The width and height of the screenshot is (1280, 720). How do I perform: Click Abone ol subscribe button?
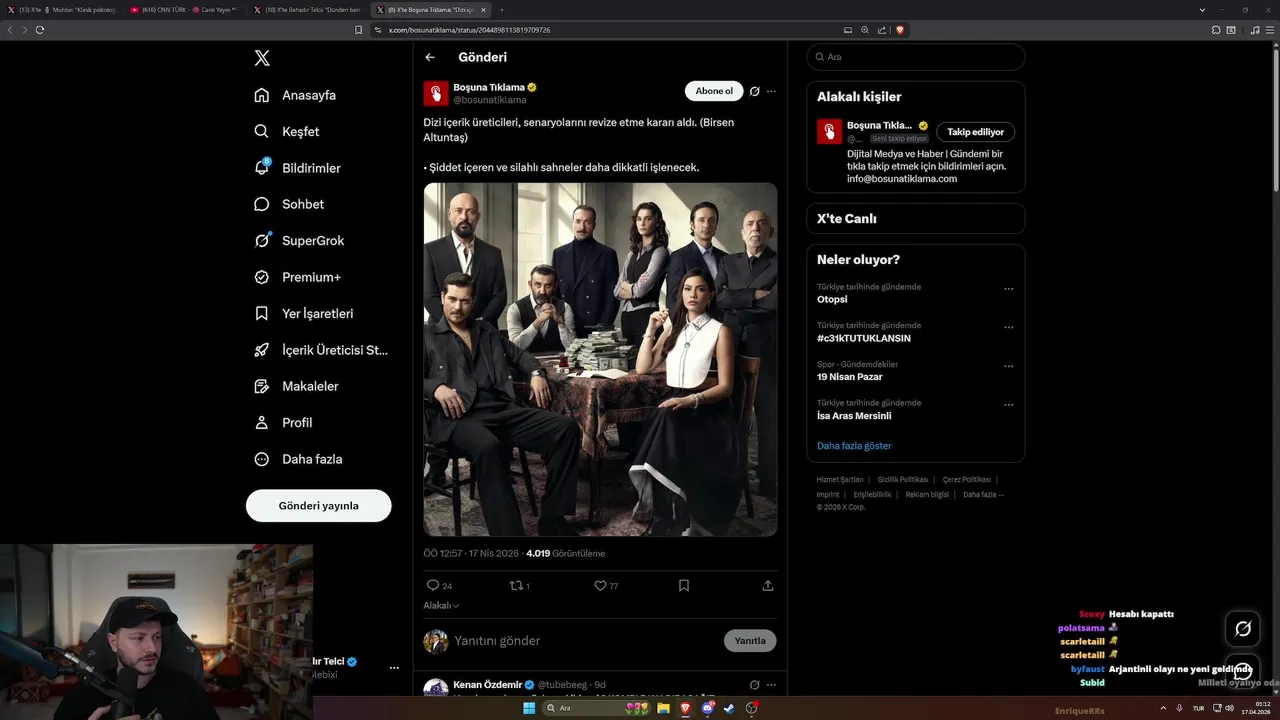[x=714, y=91]
